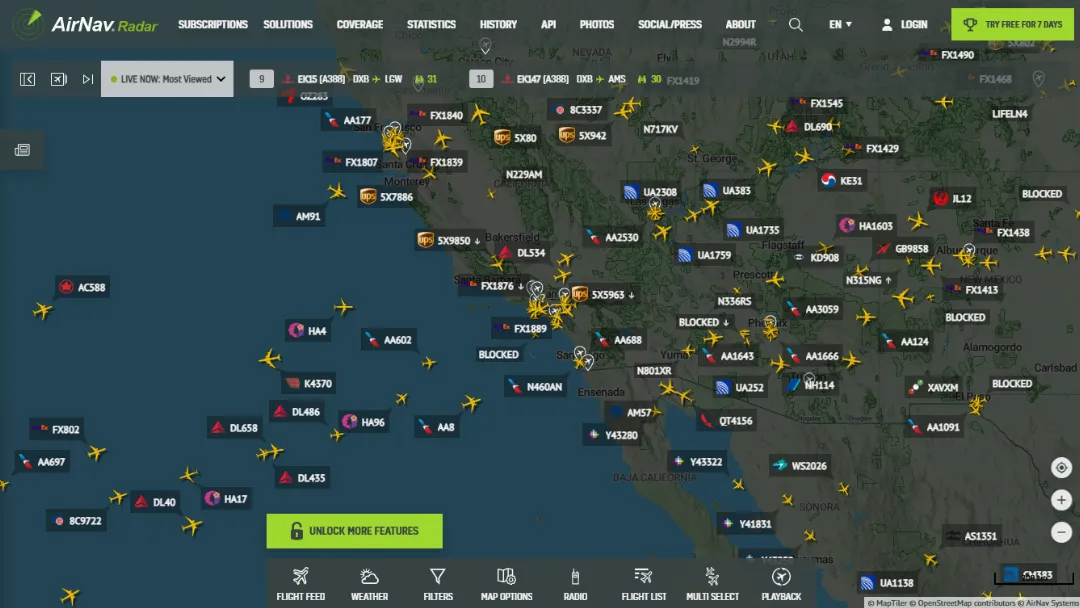Select Japan Airlines flight JL12 label
1080x608 pixels.
pos(953,198)
